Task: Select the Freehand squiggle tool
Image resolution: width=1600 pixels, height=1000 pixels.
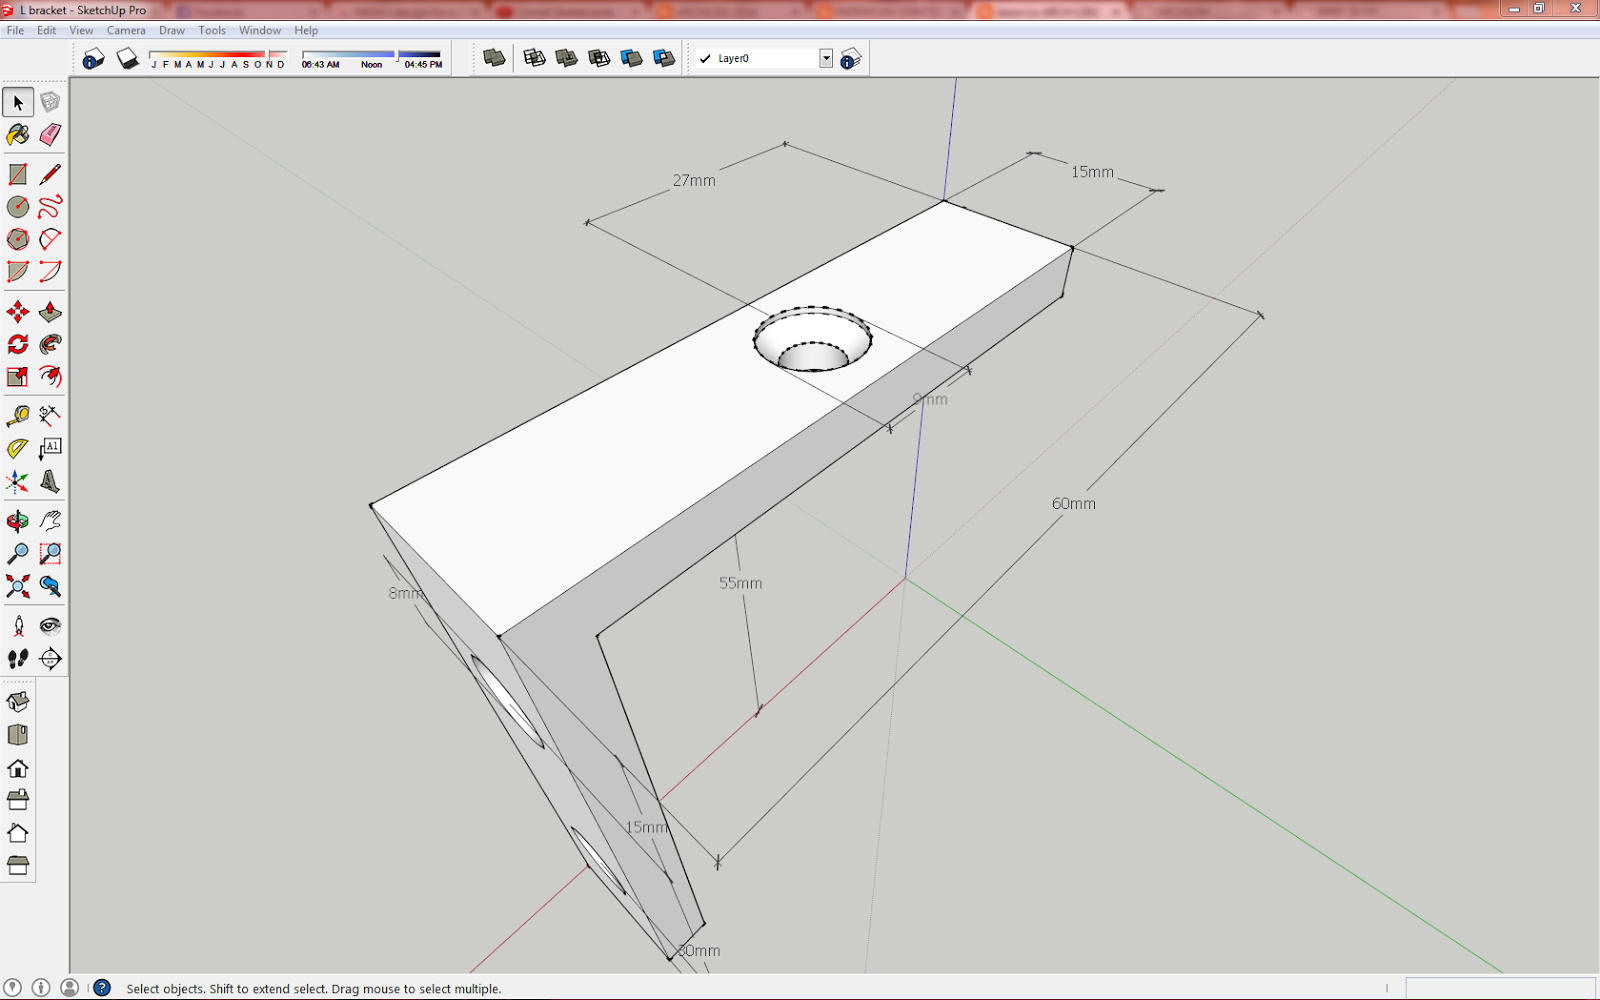Action: [50, 206]
